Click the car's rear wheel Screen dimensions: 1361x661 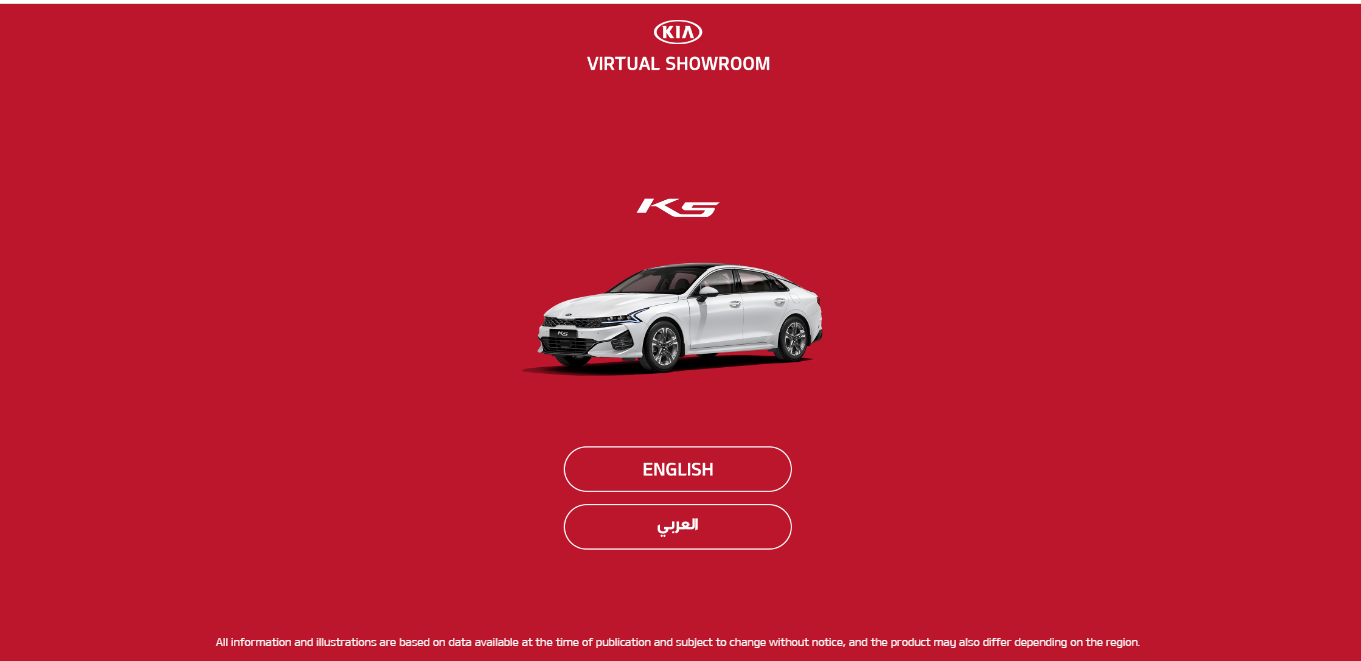[x=795, y=339]
